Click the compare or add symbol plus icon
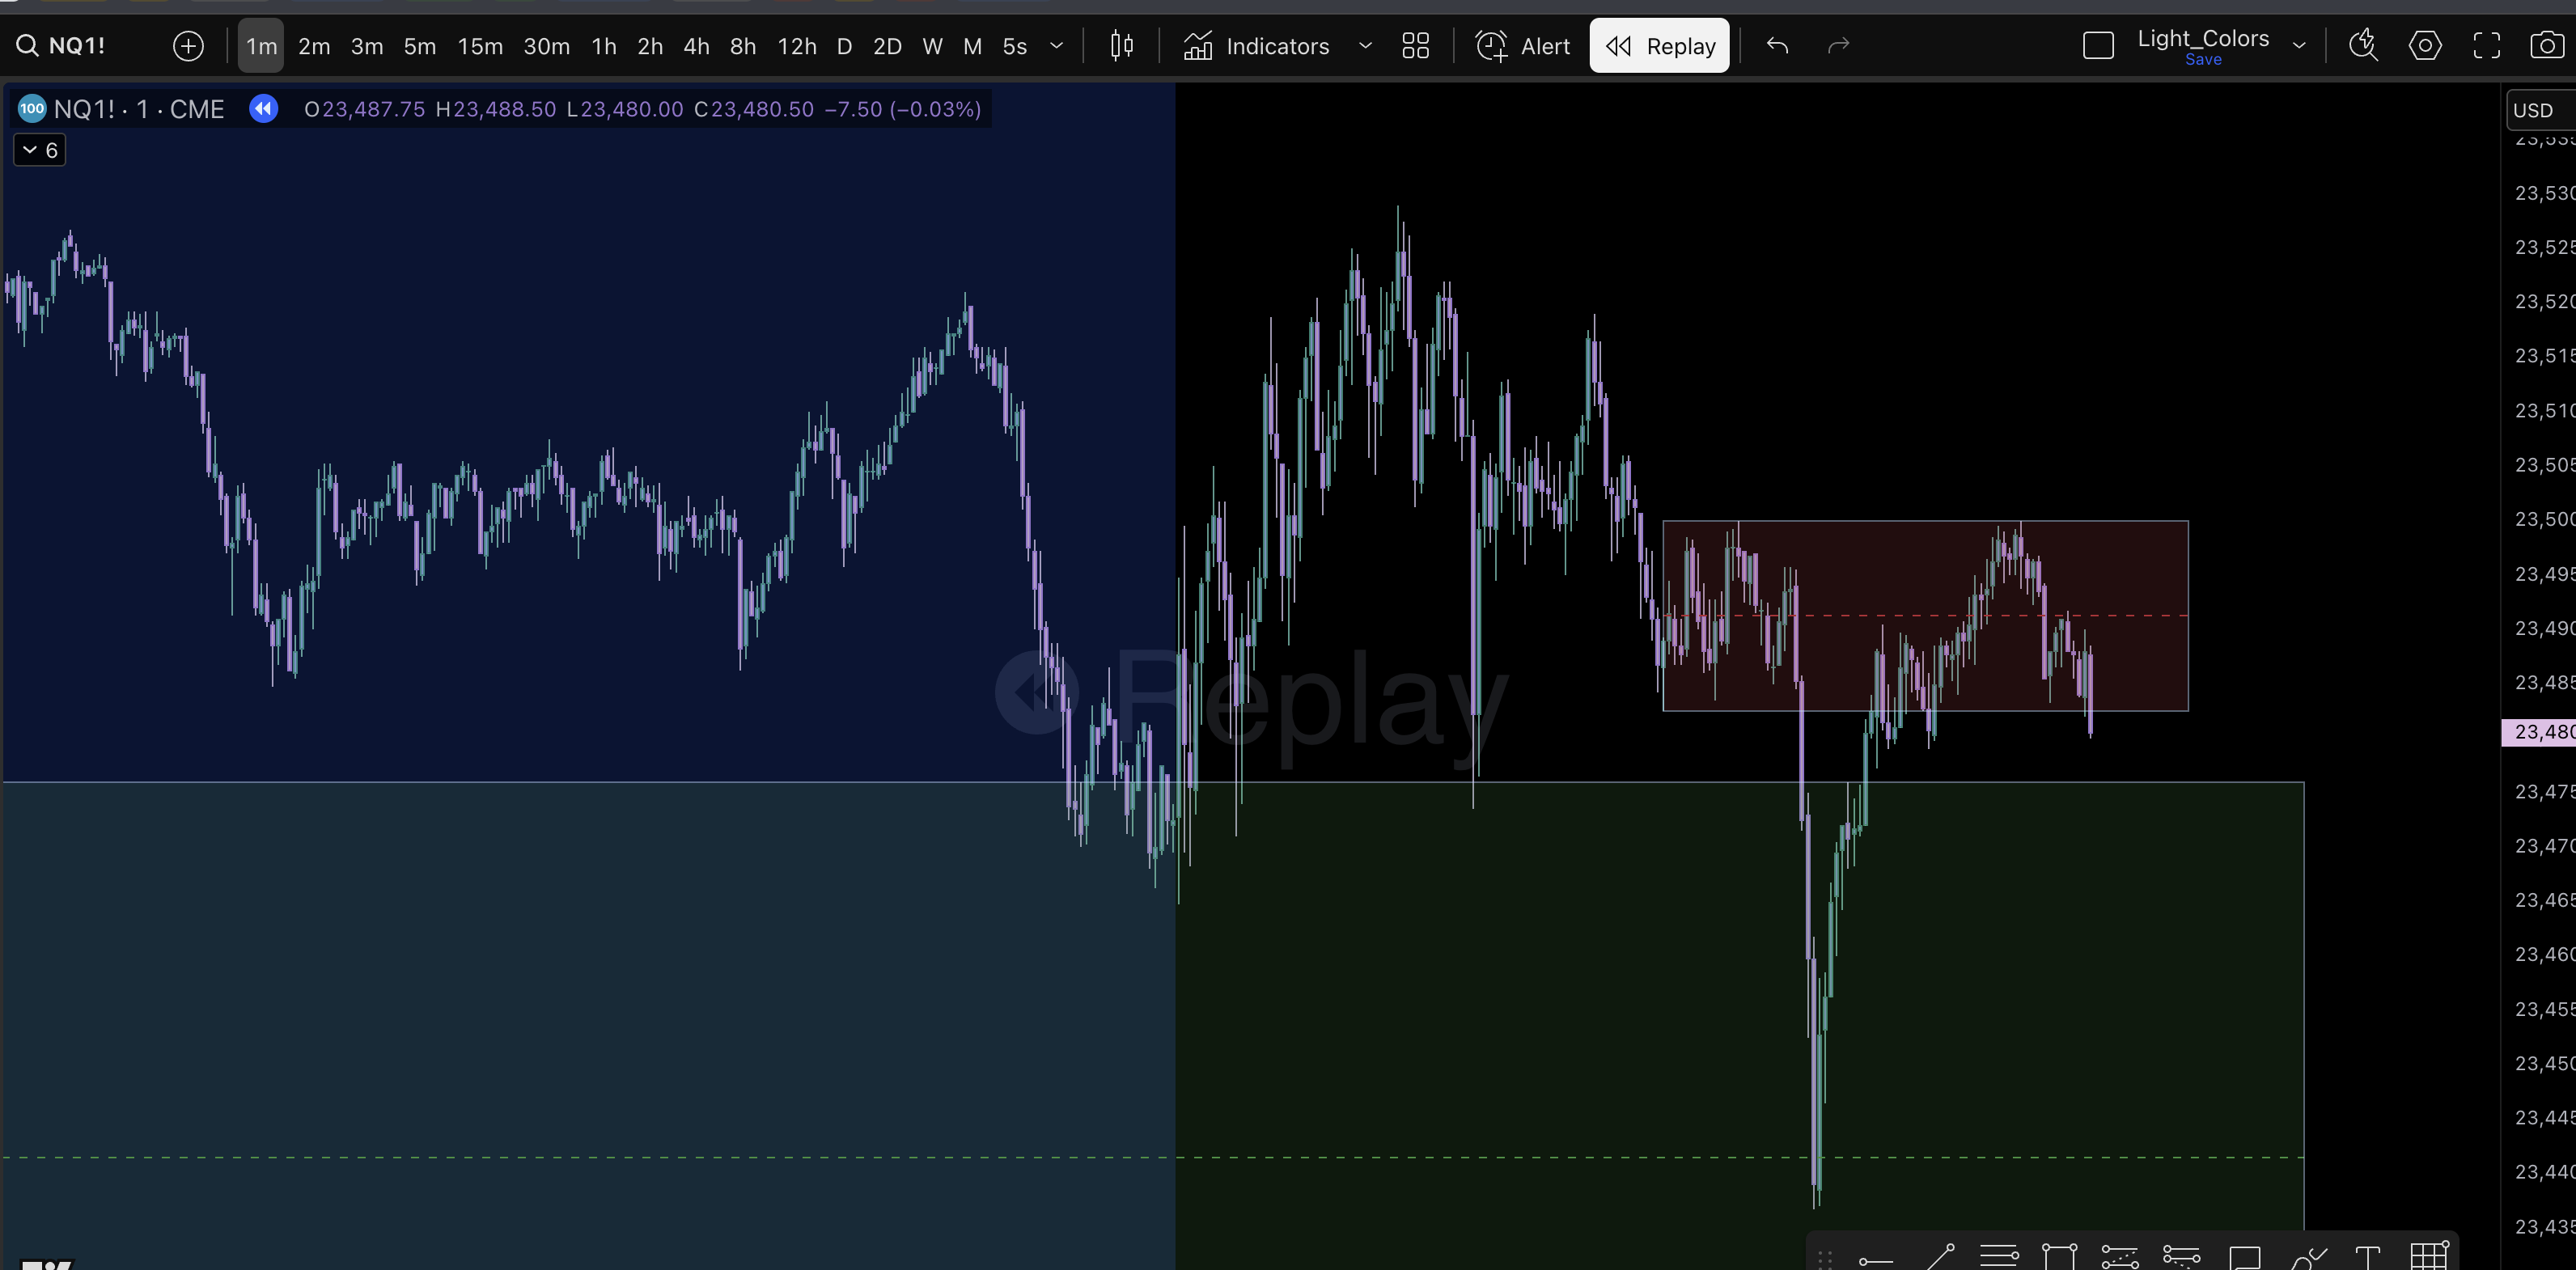The height and width of the screenshot is (1270, 2576). click(188, 46)
